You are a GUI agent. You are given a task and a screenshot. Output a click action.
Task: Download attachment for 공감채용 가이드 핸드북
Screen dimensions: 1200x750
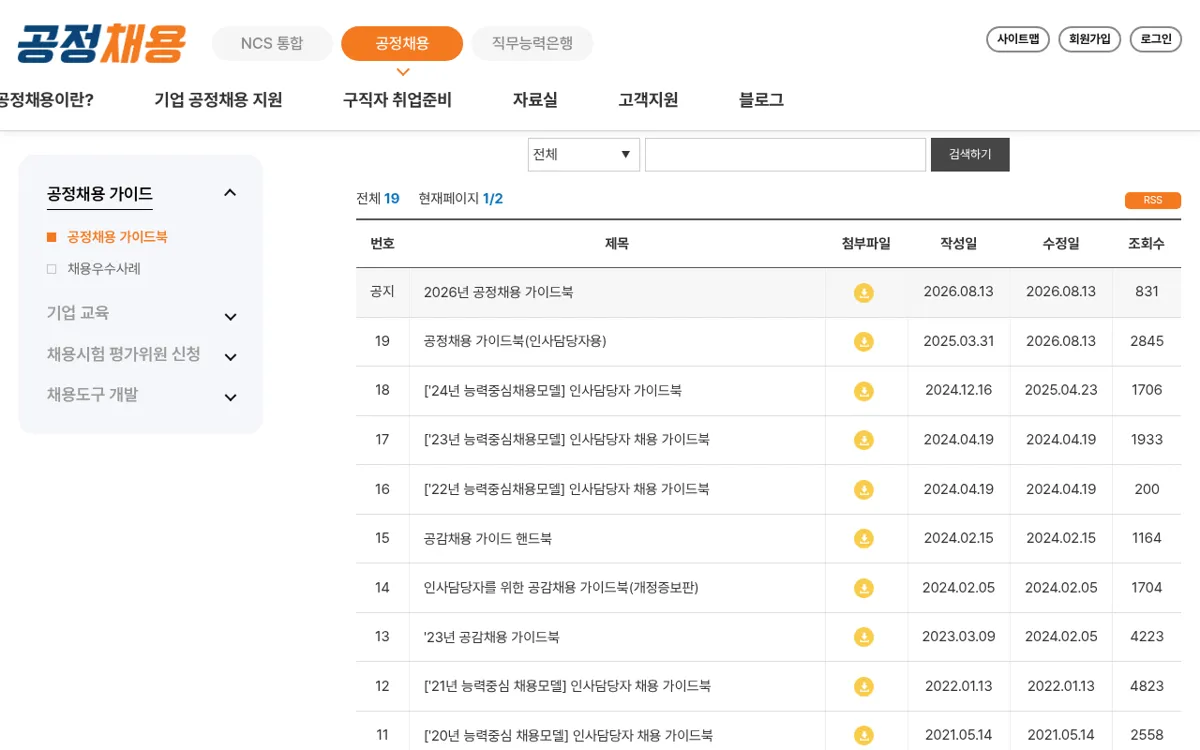point(864,539)
